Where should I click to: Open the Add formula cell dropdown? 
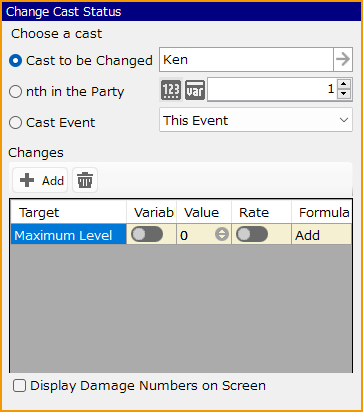pyautogui.click(x=321, y=235)
